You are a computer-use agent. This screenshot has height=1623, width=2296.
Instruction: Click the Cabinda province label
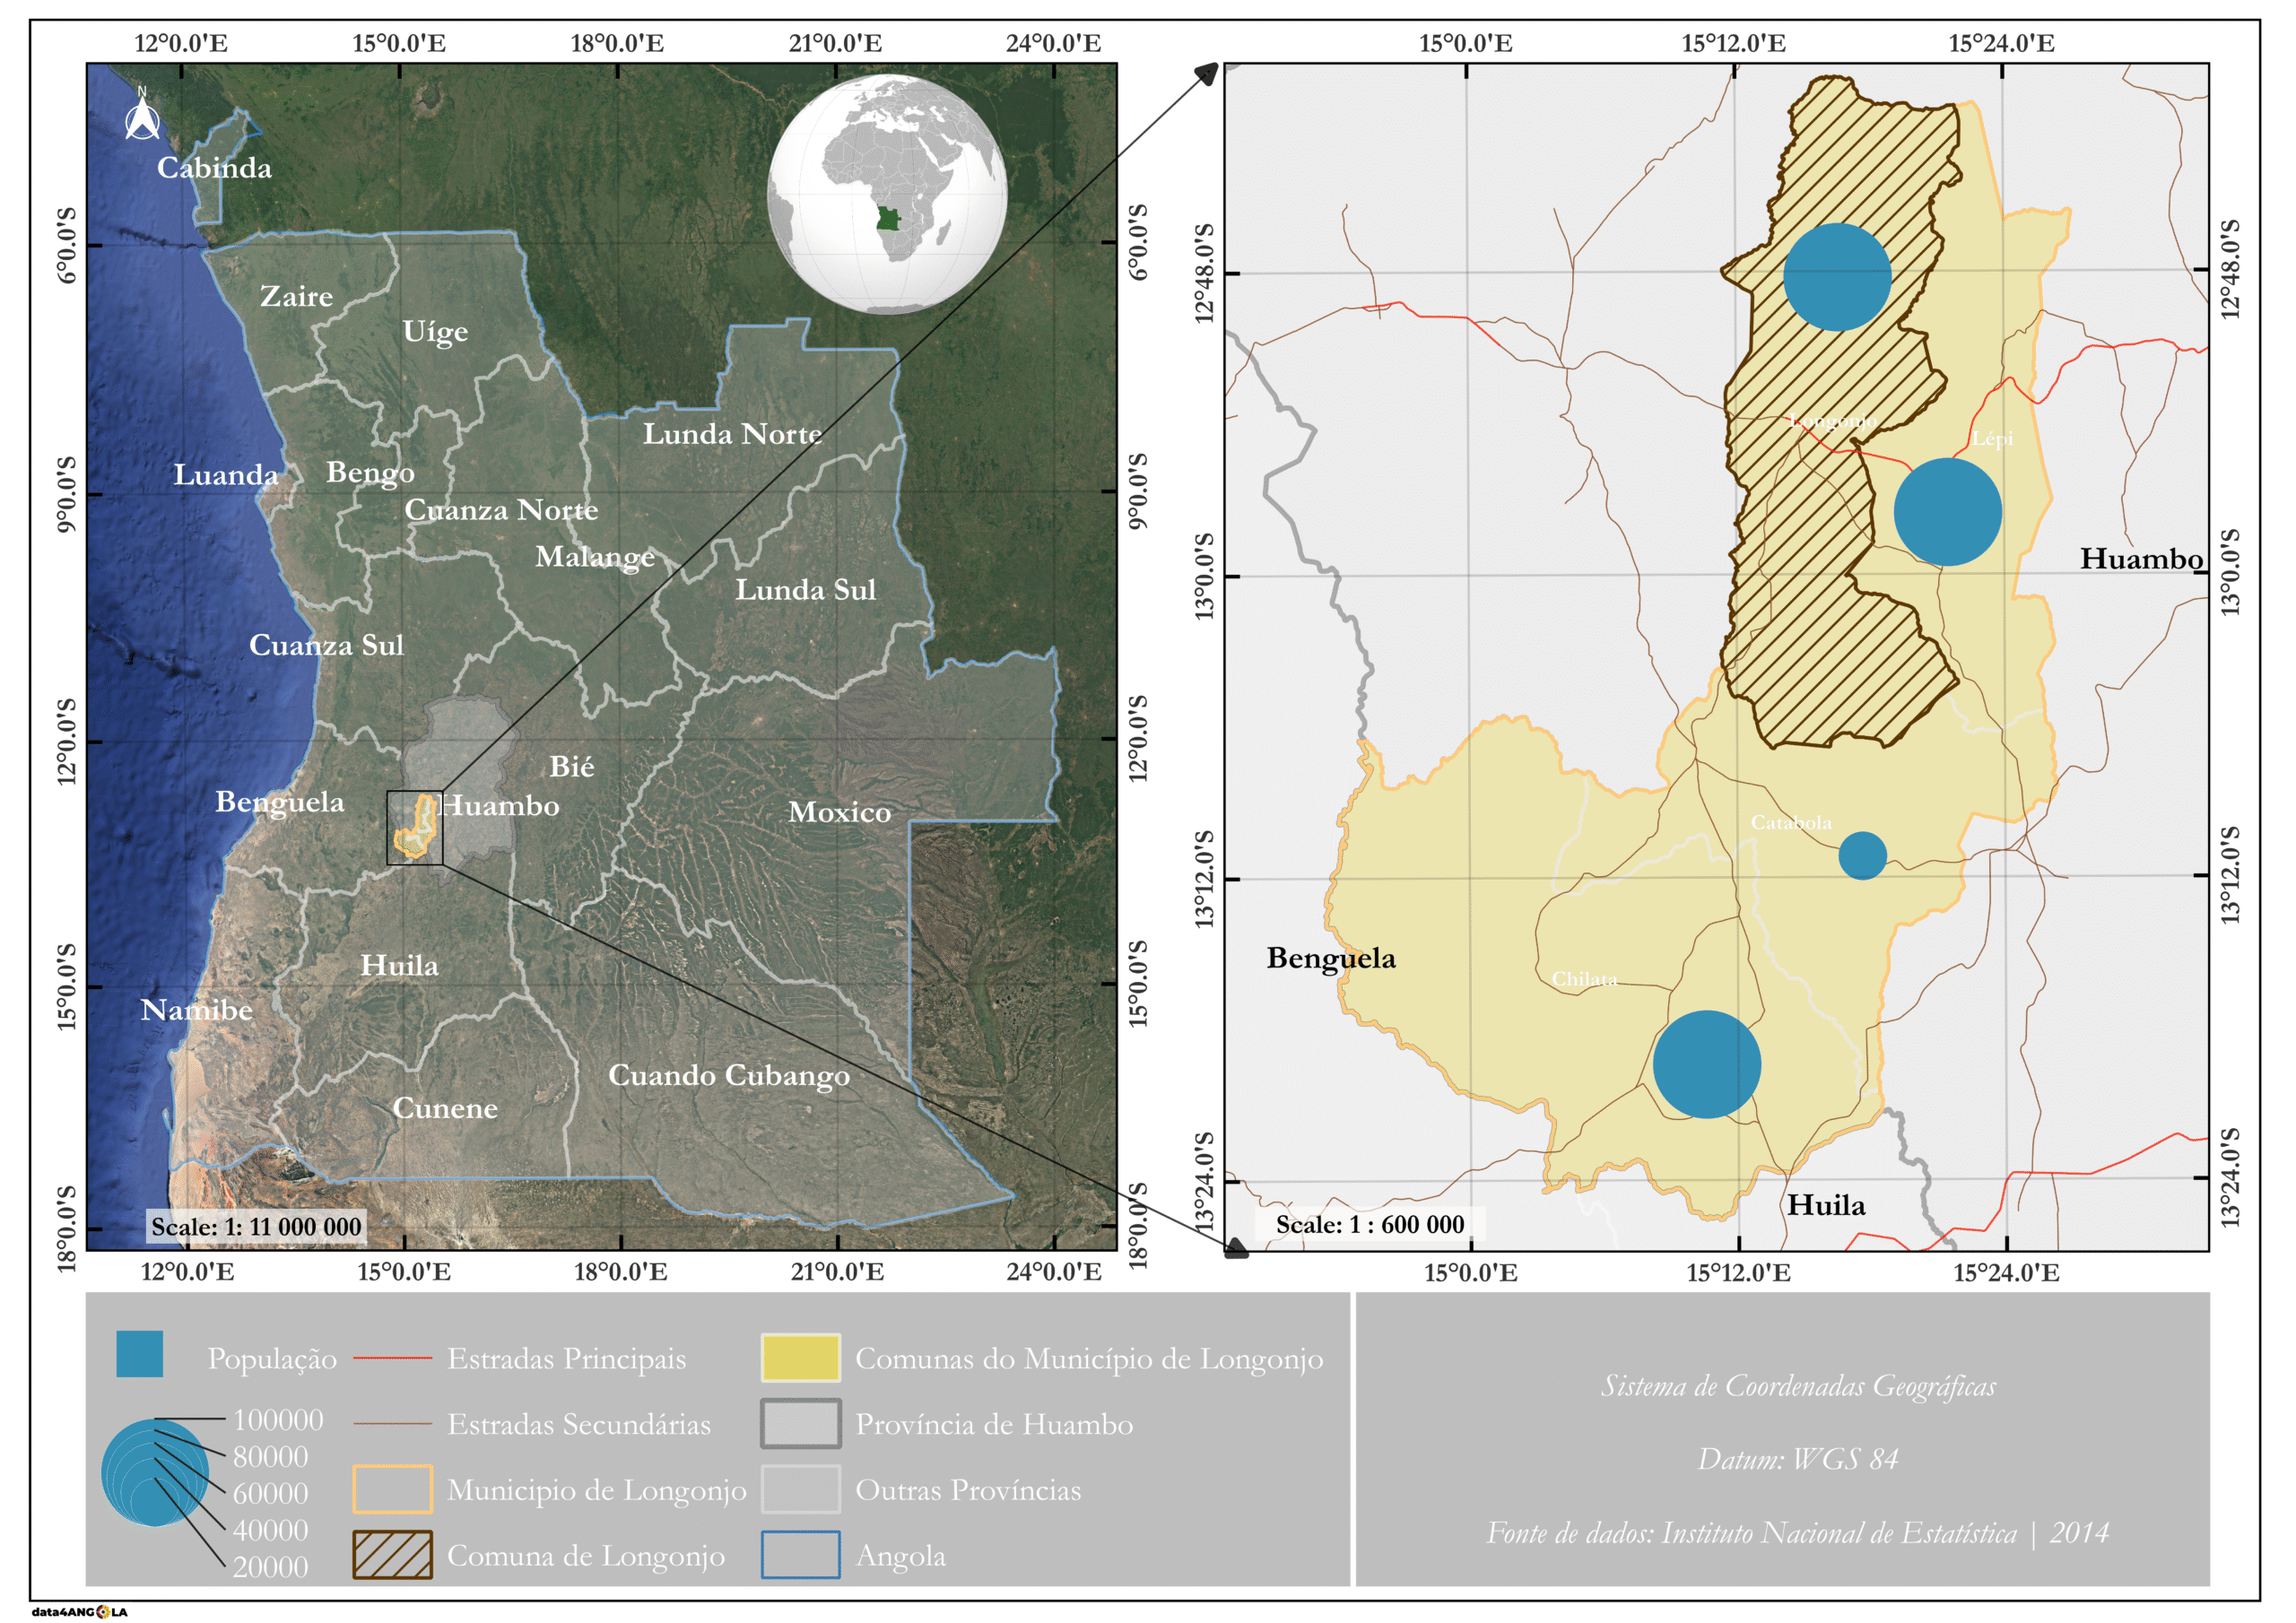(x=214, y=168)
